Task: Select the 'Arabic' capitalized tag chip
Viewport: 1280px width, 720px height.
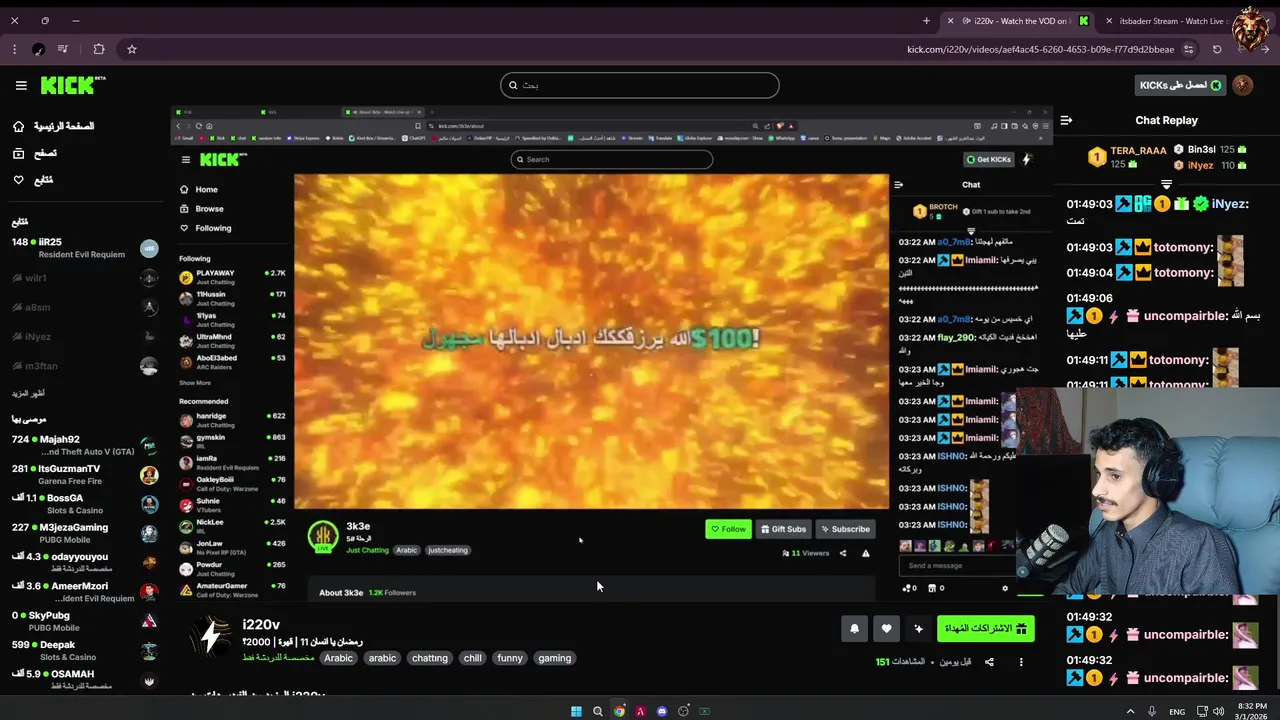Action: tap(338, 658)
